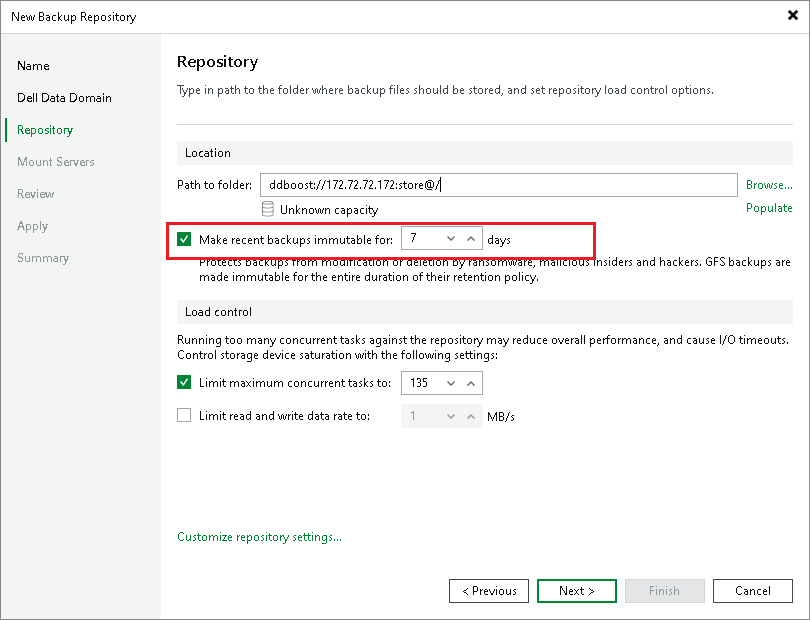The height and width of the screenshot is (620, 810).
Task: Click the database capacity icon
Action: (268, 209)
